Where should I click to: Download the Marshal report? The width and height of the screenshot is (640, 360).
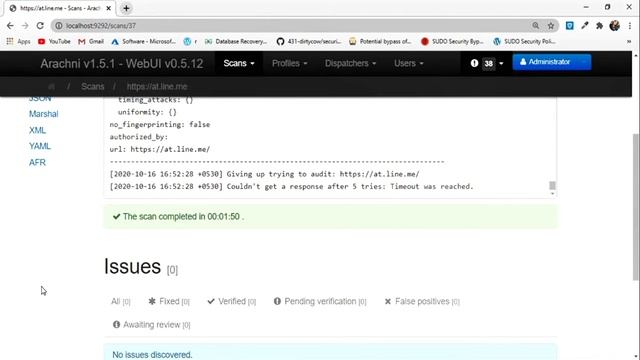(x=44, y=114)
